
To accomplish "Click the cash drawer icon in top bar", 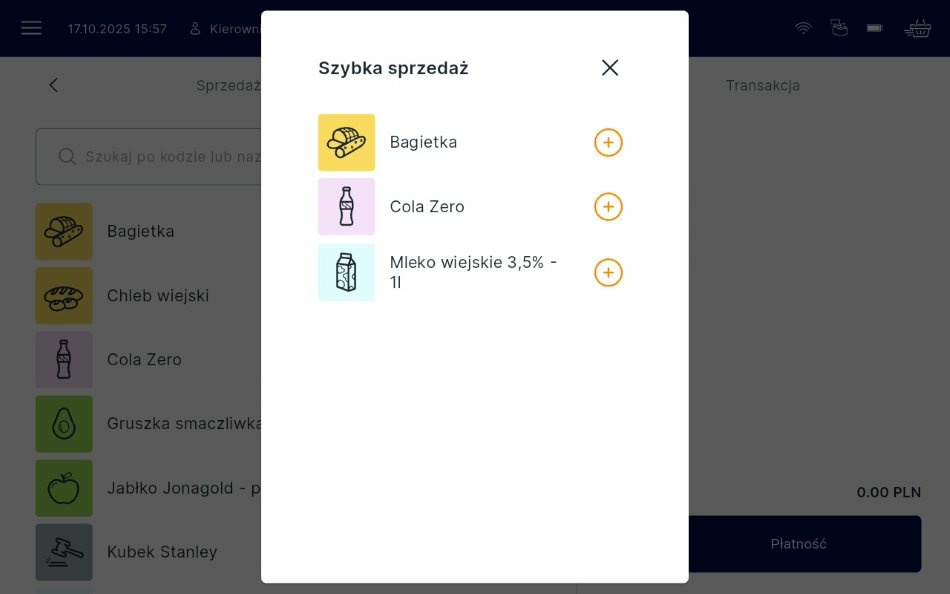I will click(x=839, y=28).
